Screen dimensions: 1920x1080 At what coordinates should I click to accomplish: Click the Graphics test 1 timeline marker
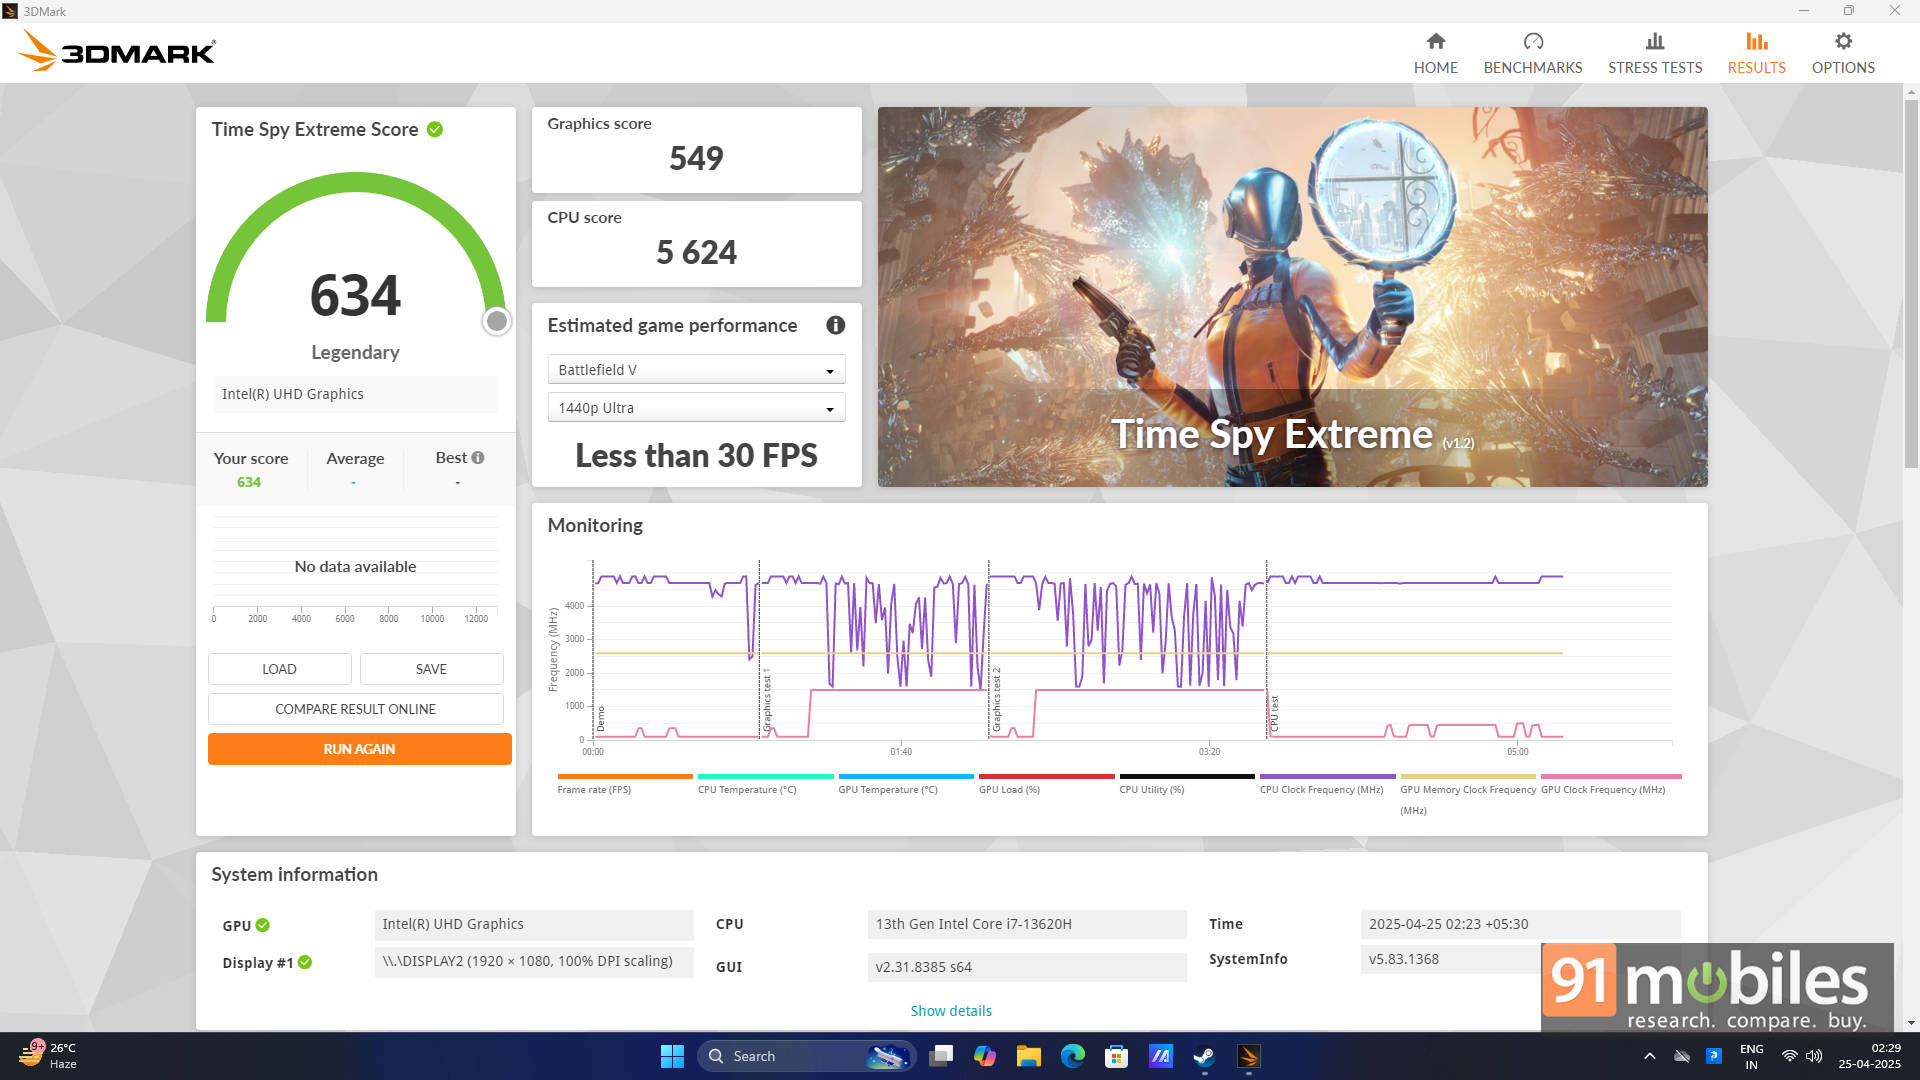coord(767,702)
